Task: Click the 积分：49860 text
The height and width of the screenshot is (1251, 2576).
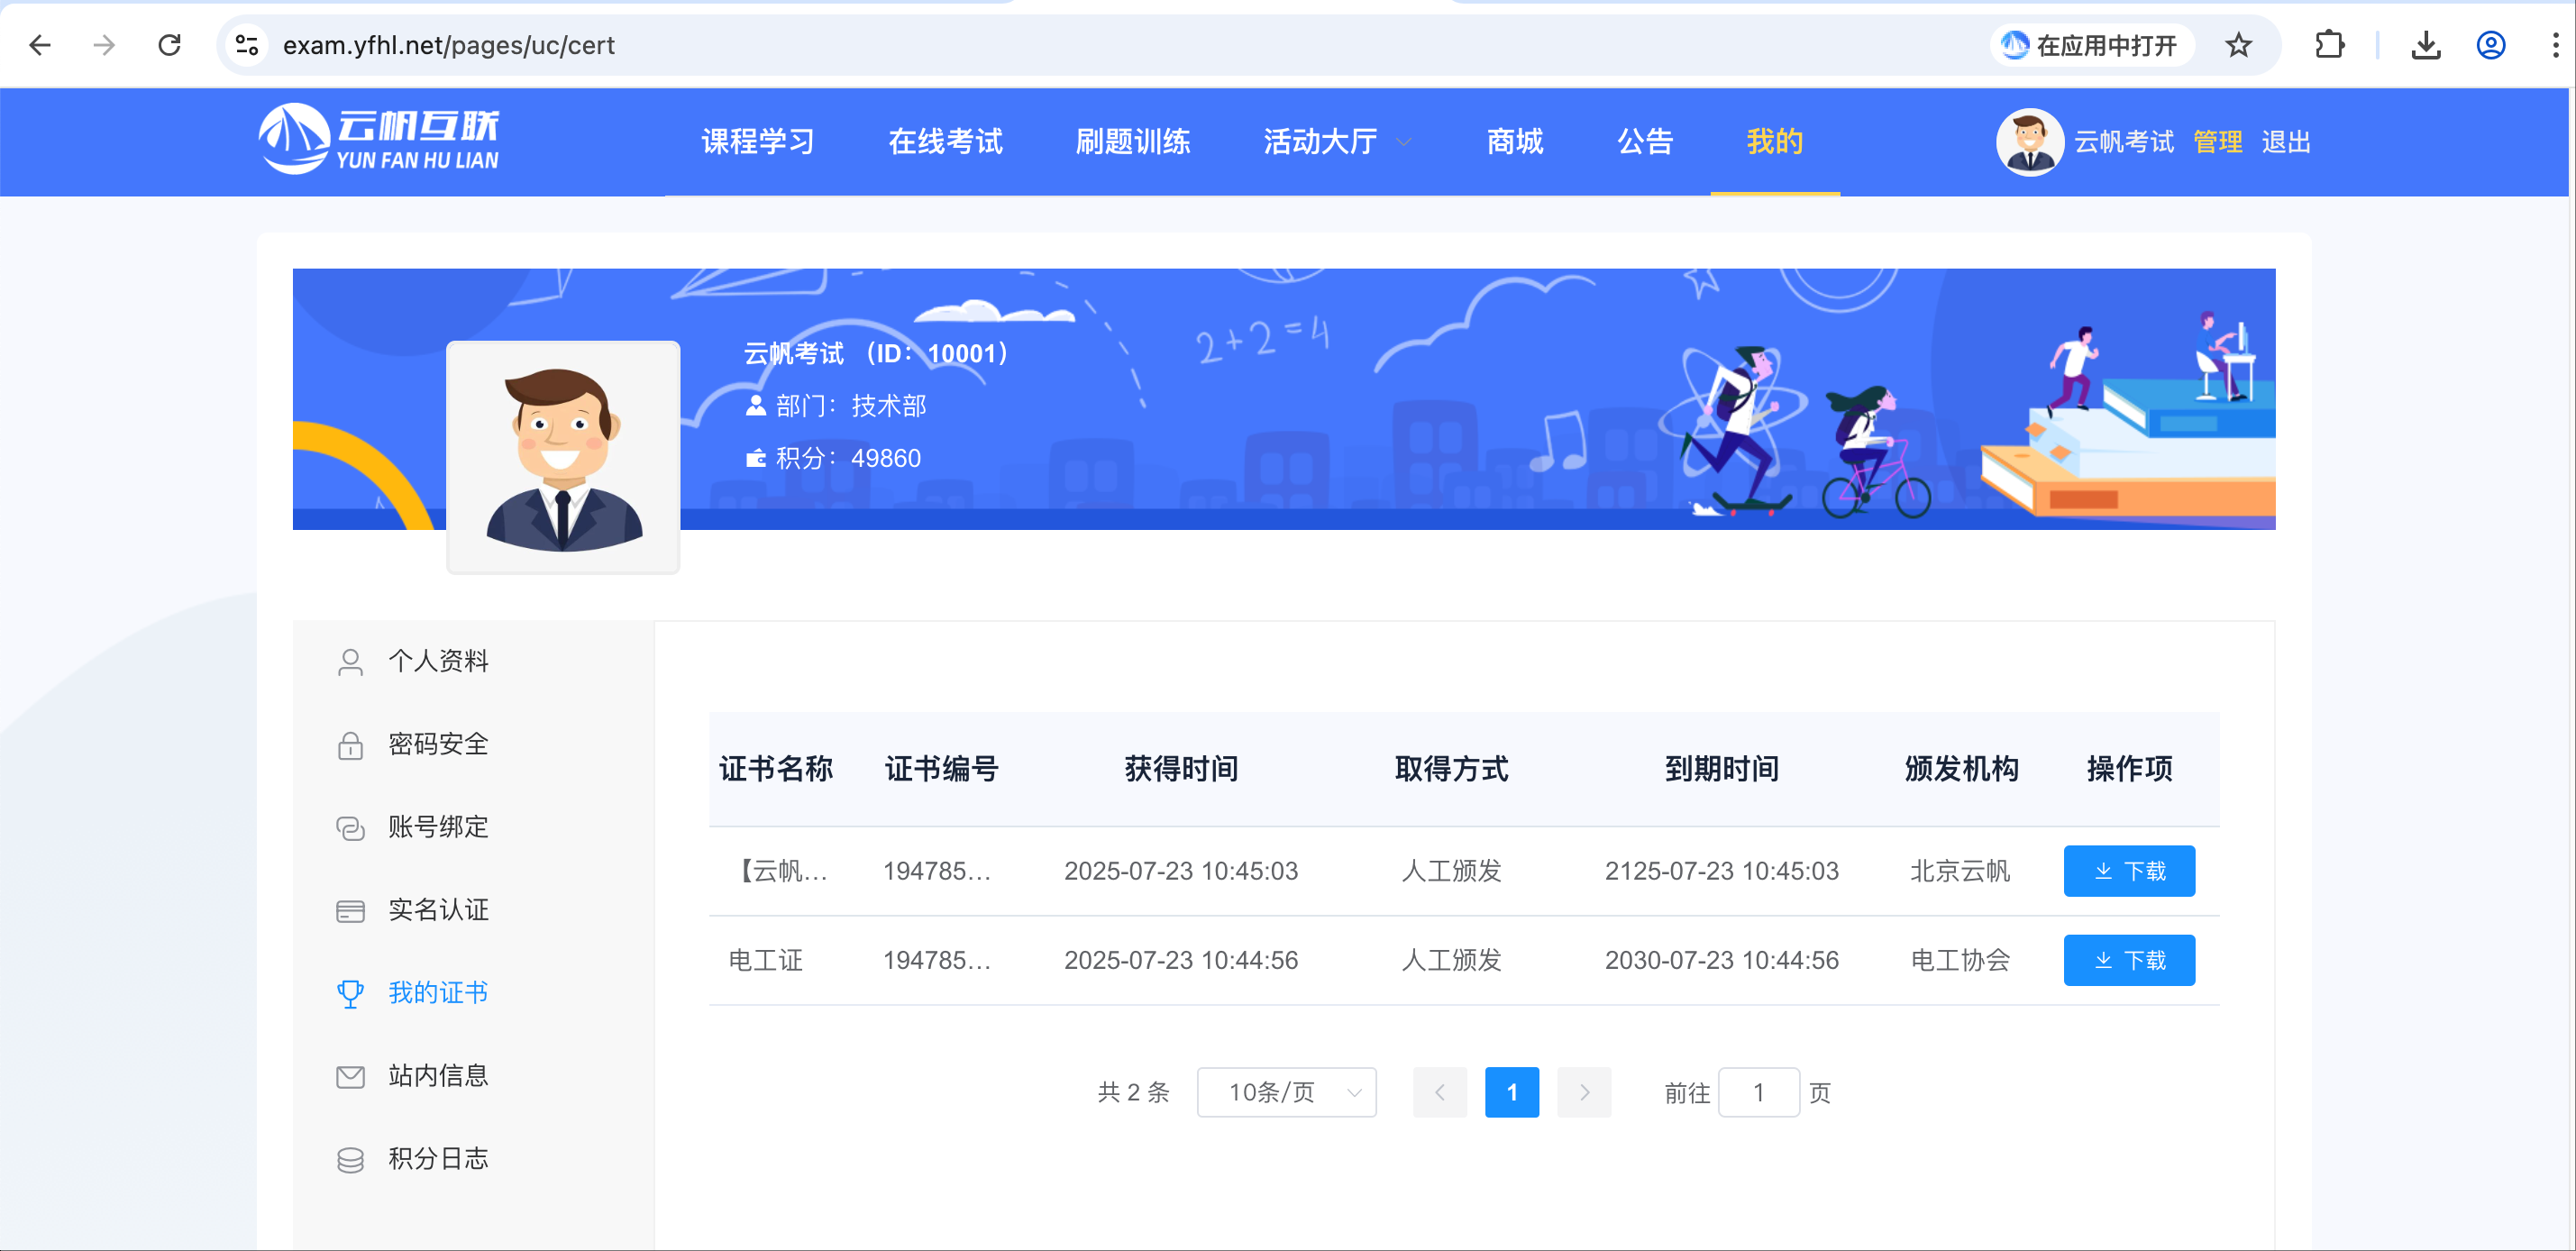Action: (x=834, y=458)
